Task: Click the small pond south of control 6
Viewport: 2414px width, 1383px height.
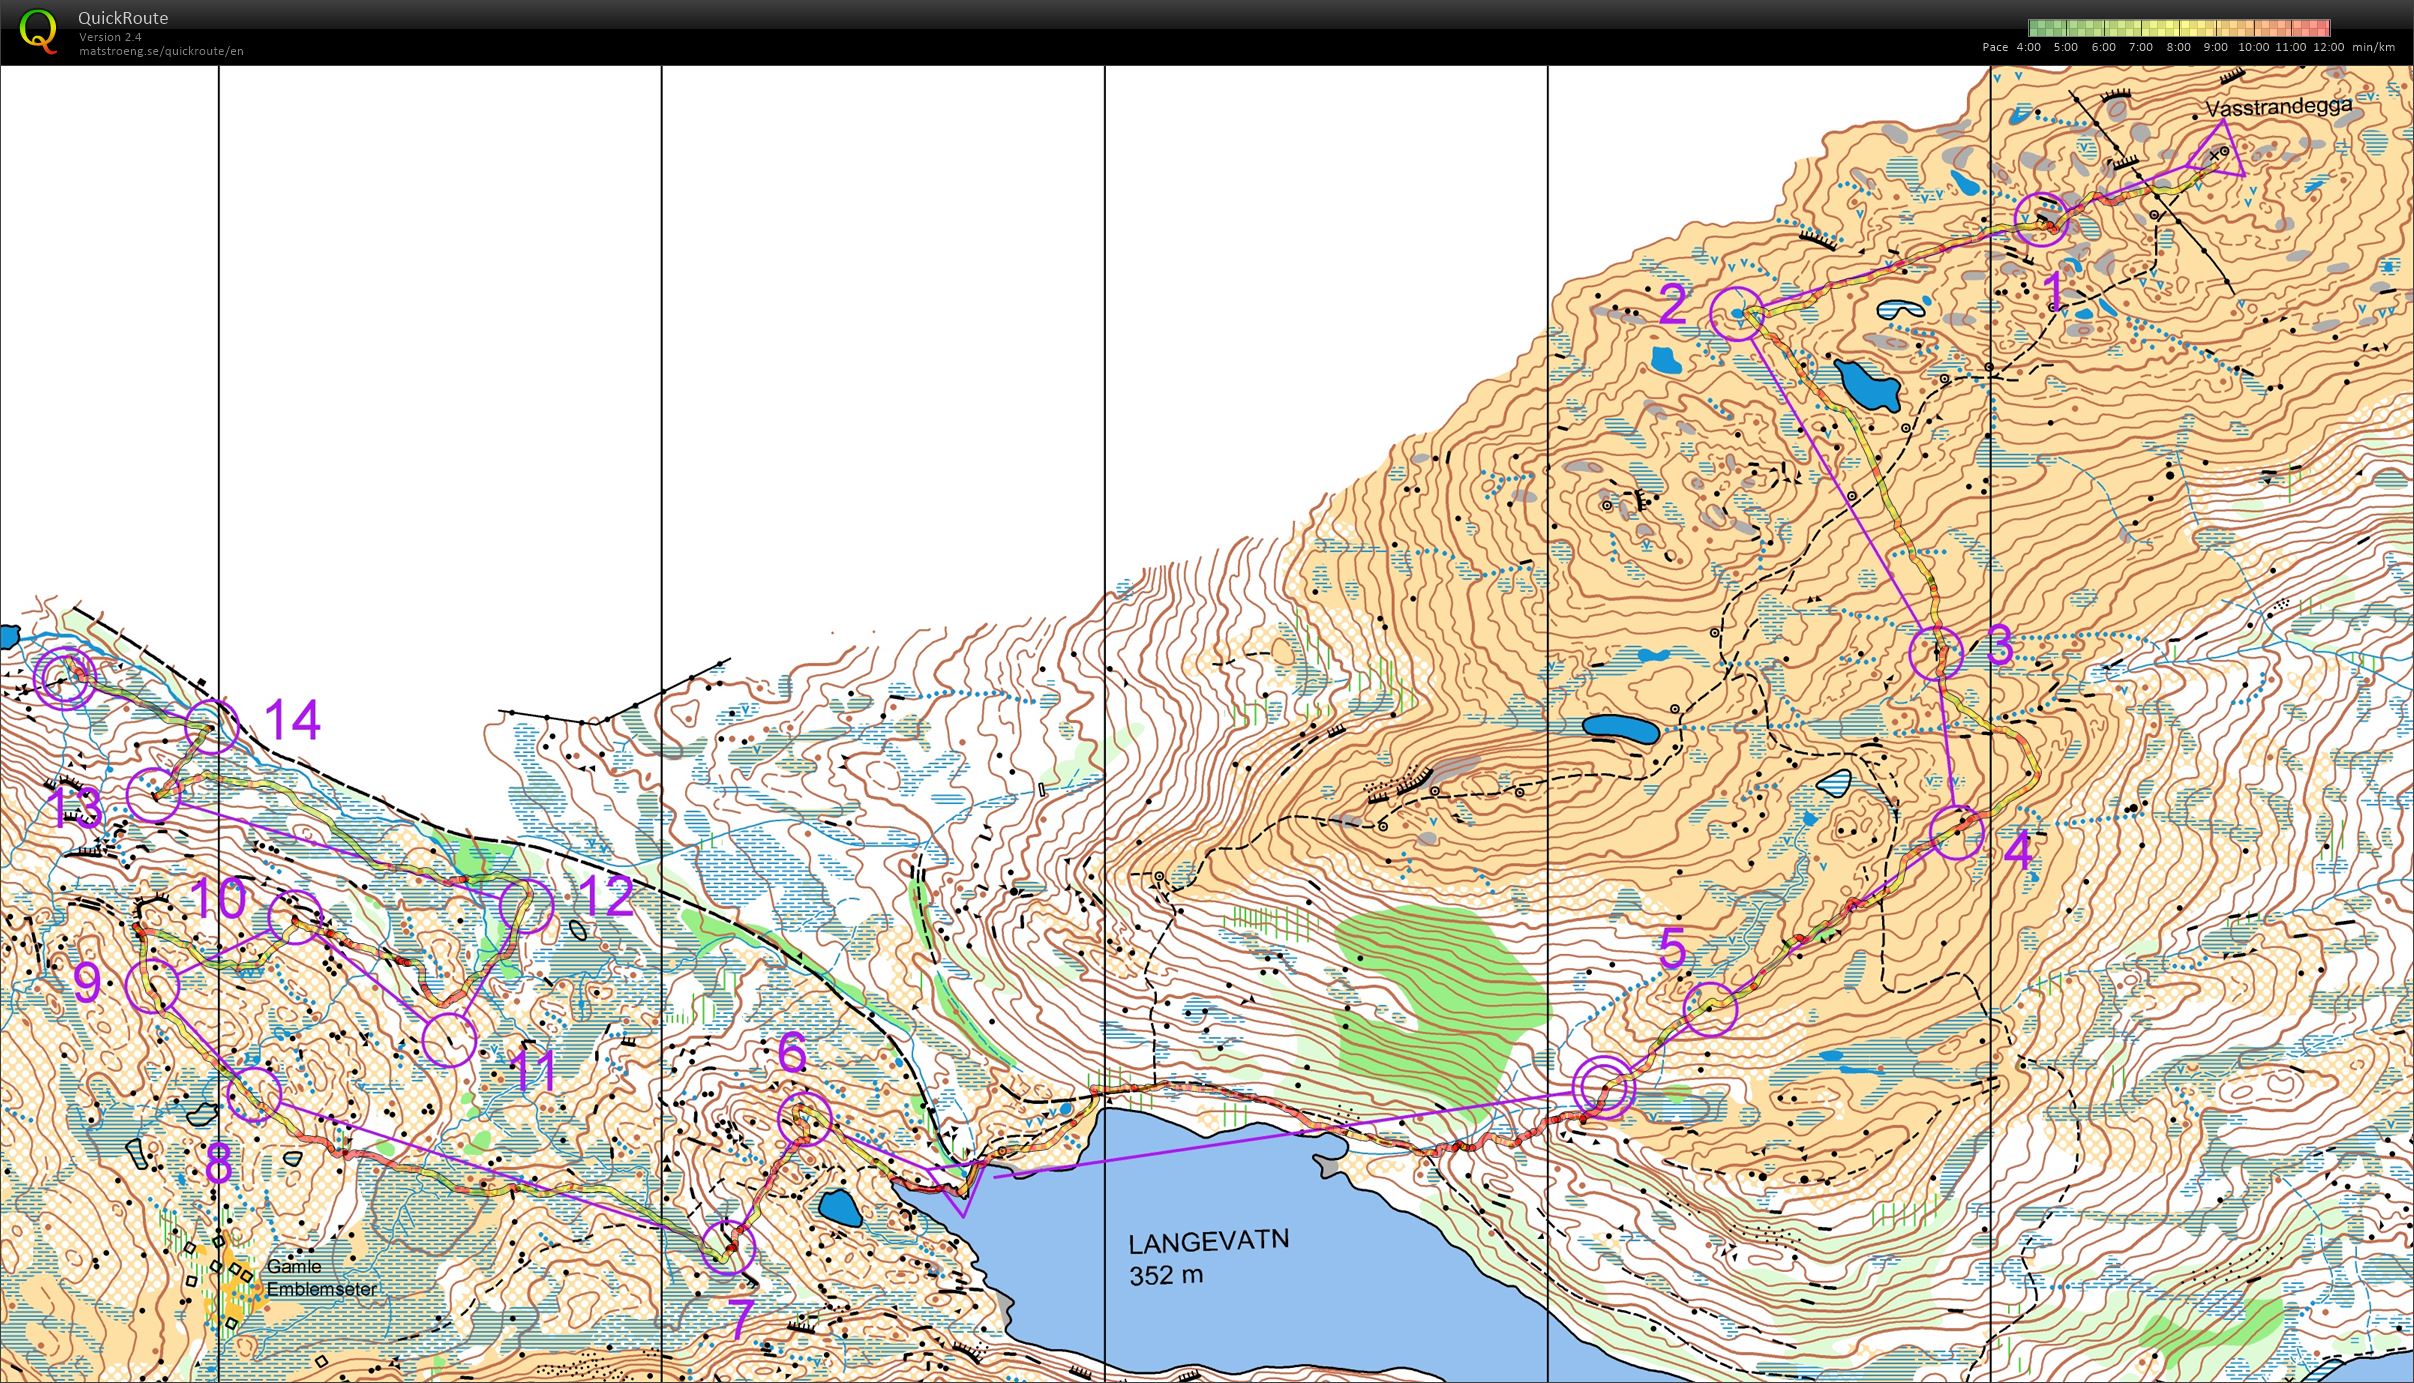Action: pos(840,1208)
